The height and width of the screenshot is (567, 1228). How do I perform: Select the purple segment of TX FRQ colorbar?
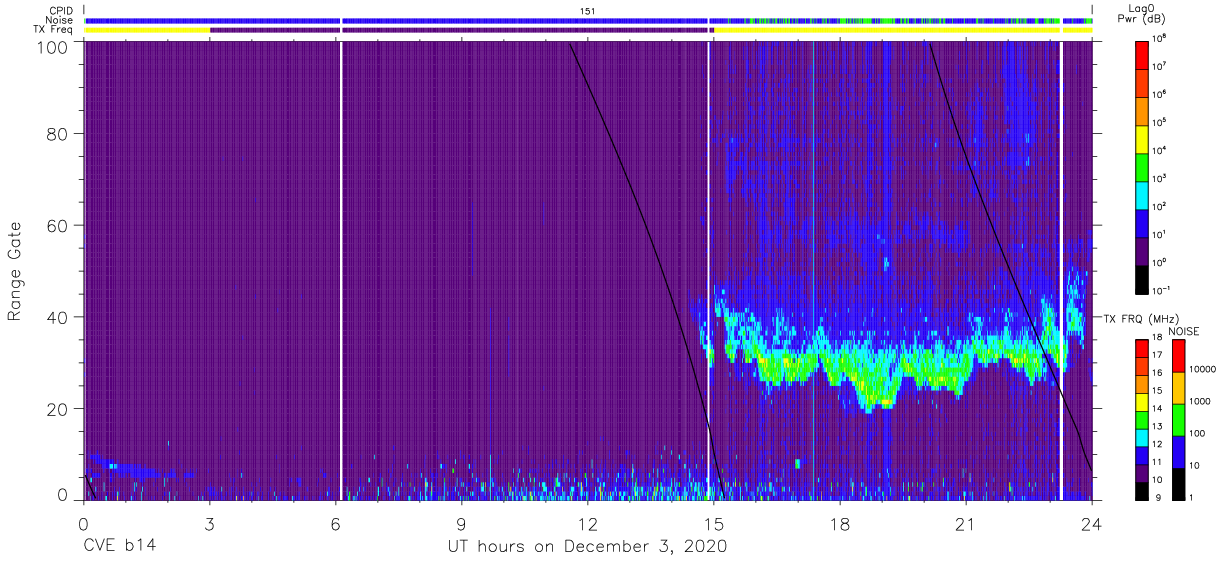pos(1142,471)
